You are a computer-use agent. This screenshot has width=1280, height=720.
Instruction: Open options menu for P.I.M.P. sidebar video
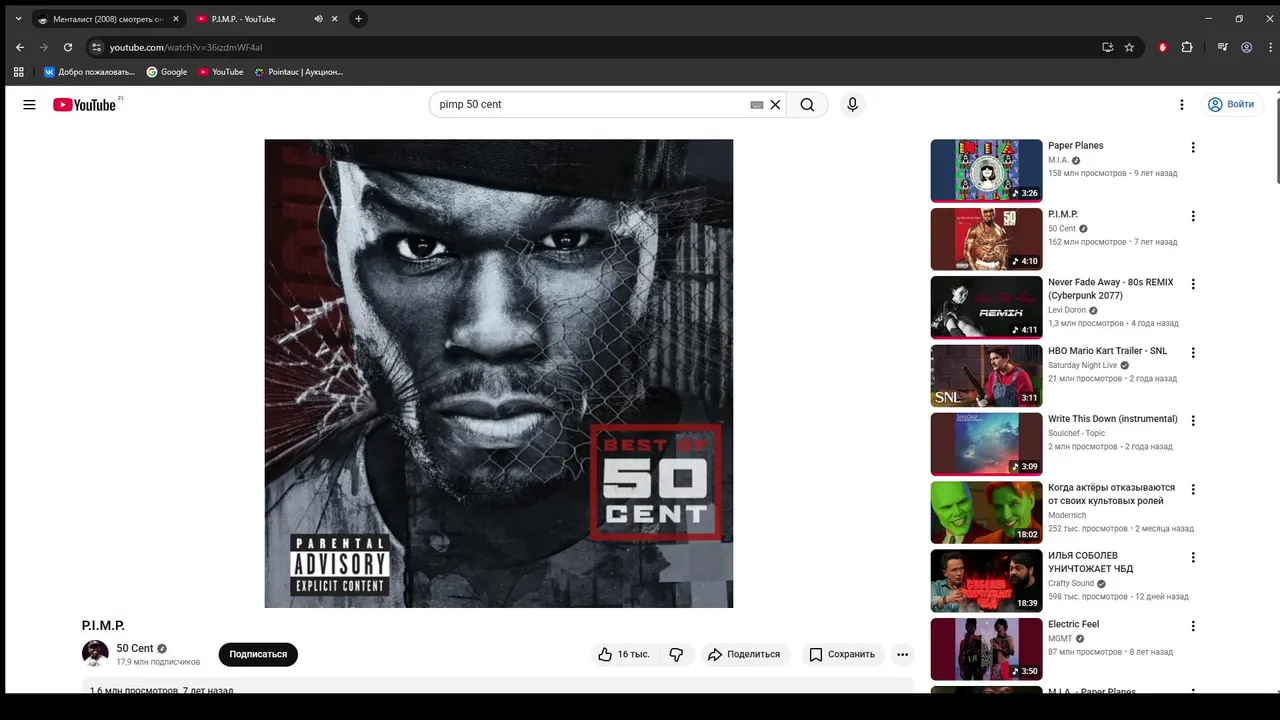coord(1192,216)
